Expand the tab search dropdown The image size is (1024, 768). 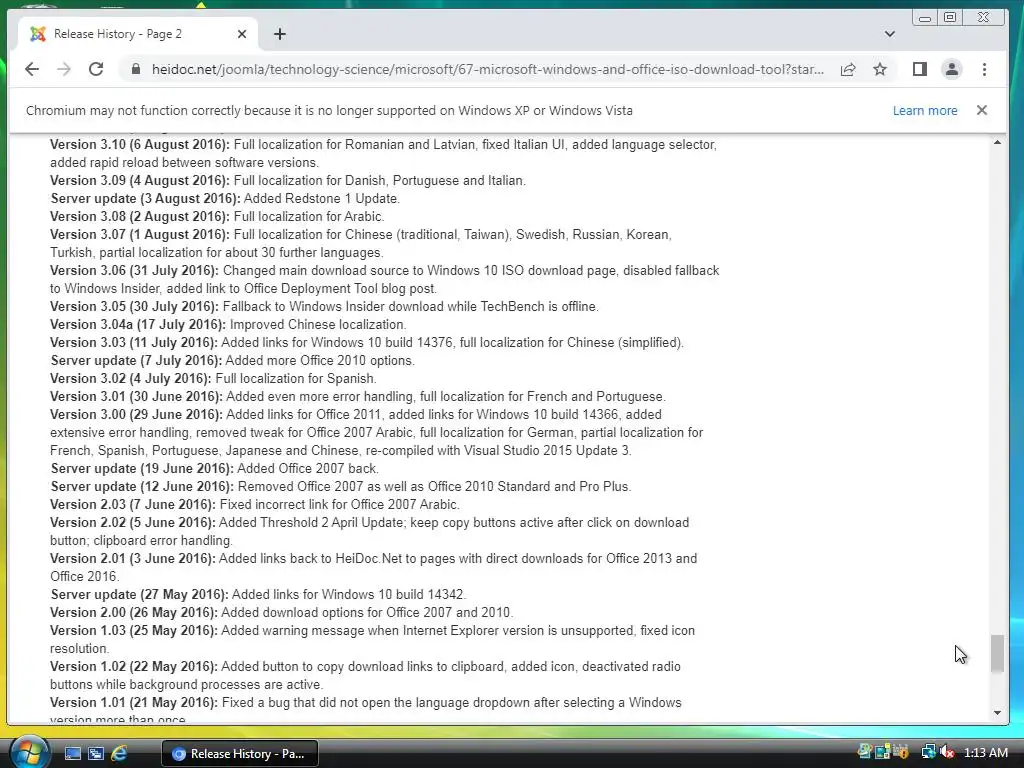(889, 34)
